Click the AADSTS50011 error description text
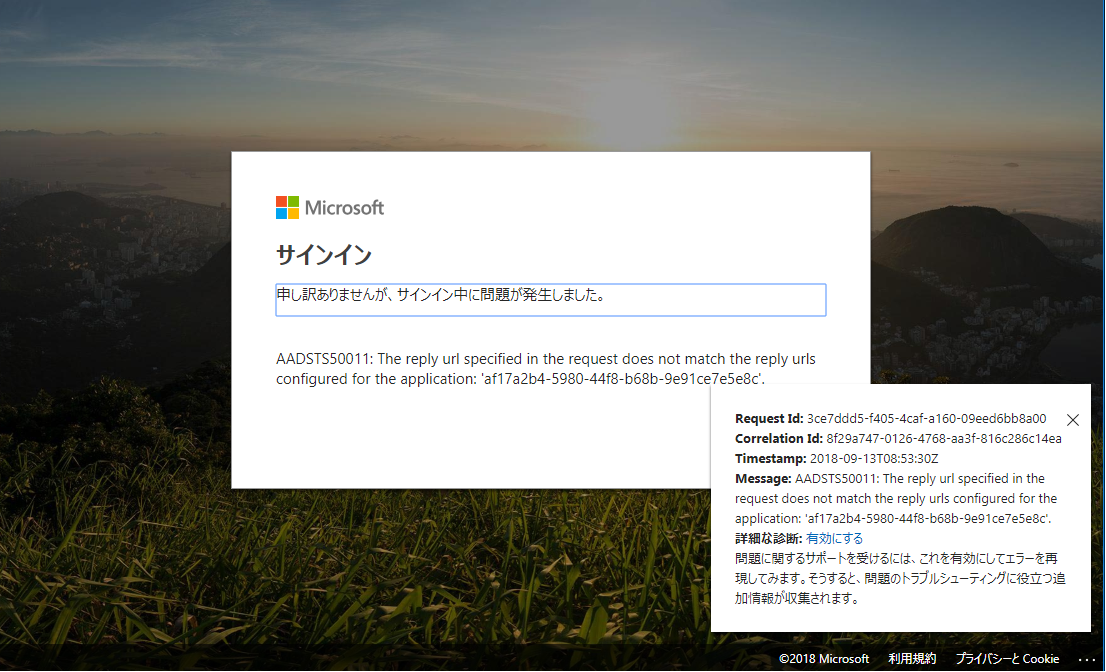This screenshot has height=672, width=1106. click(x=546, y=368)
